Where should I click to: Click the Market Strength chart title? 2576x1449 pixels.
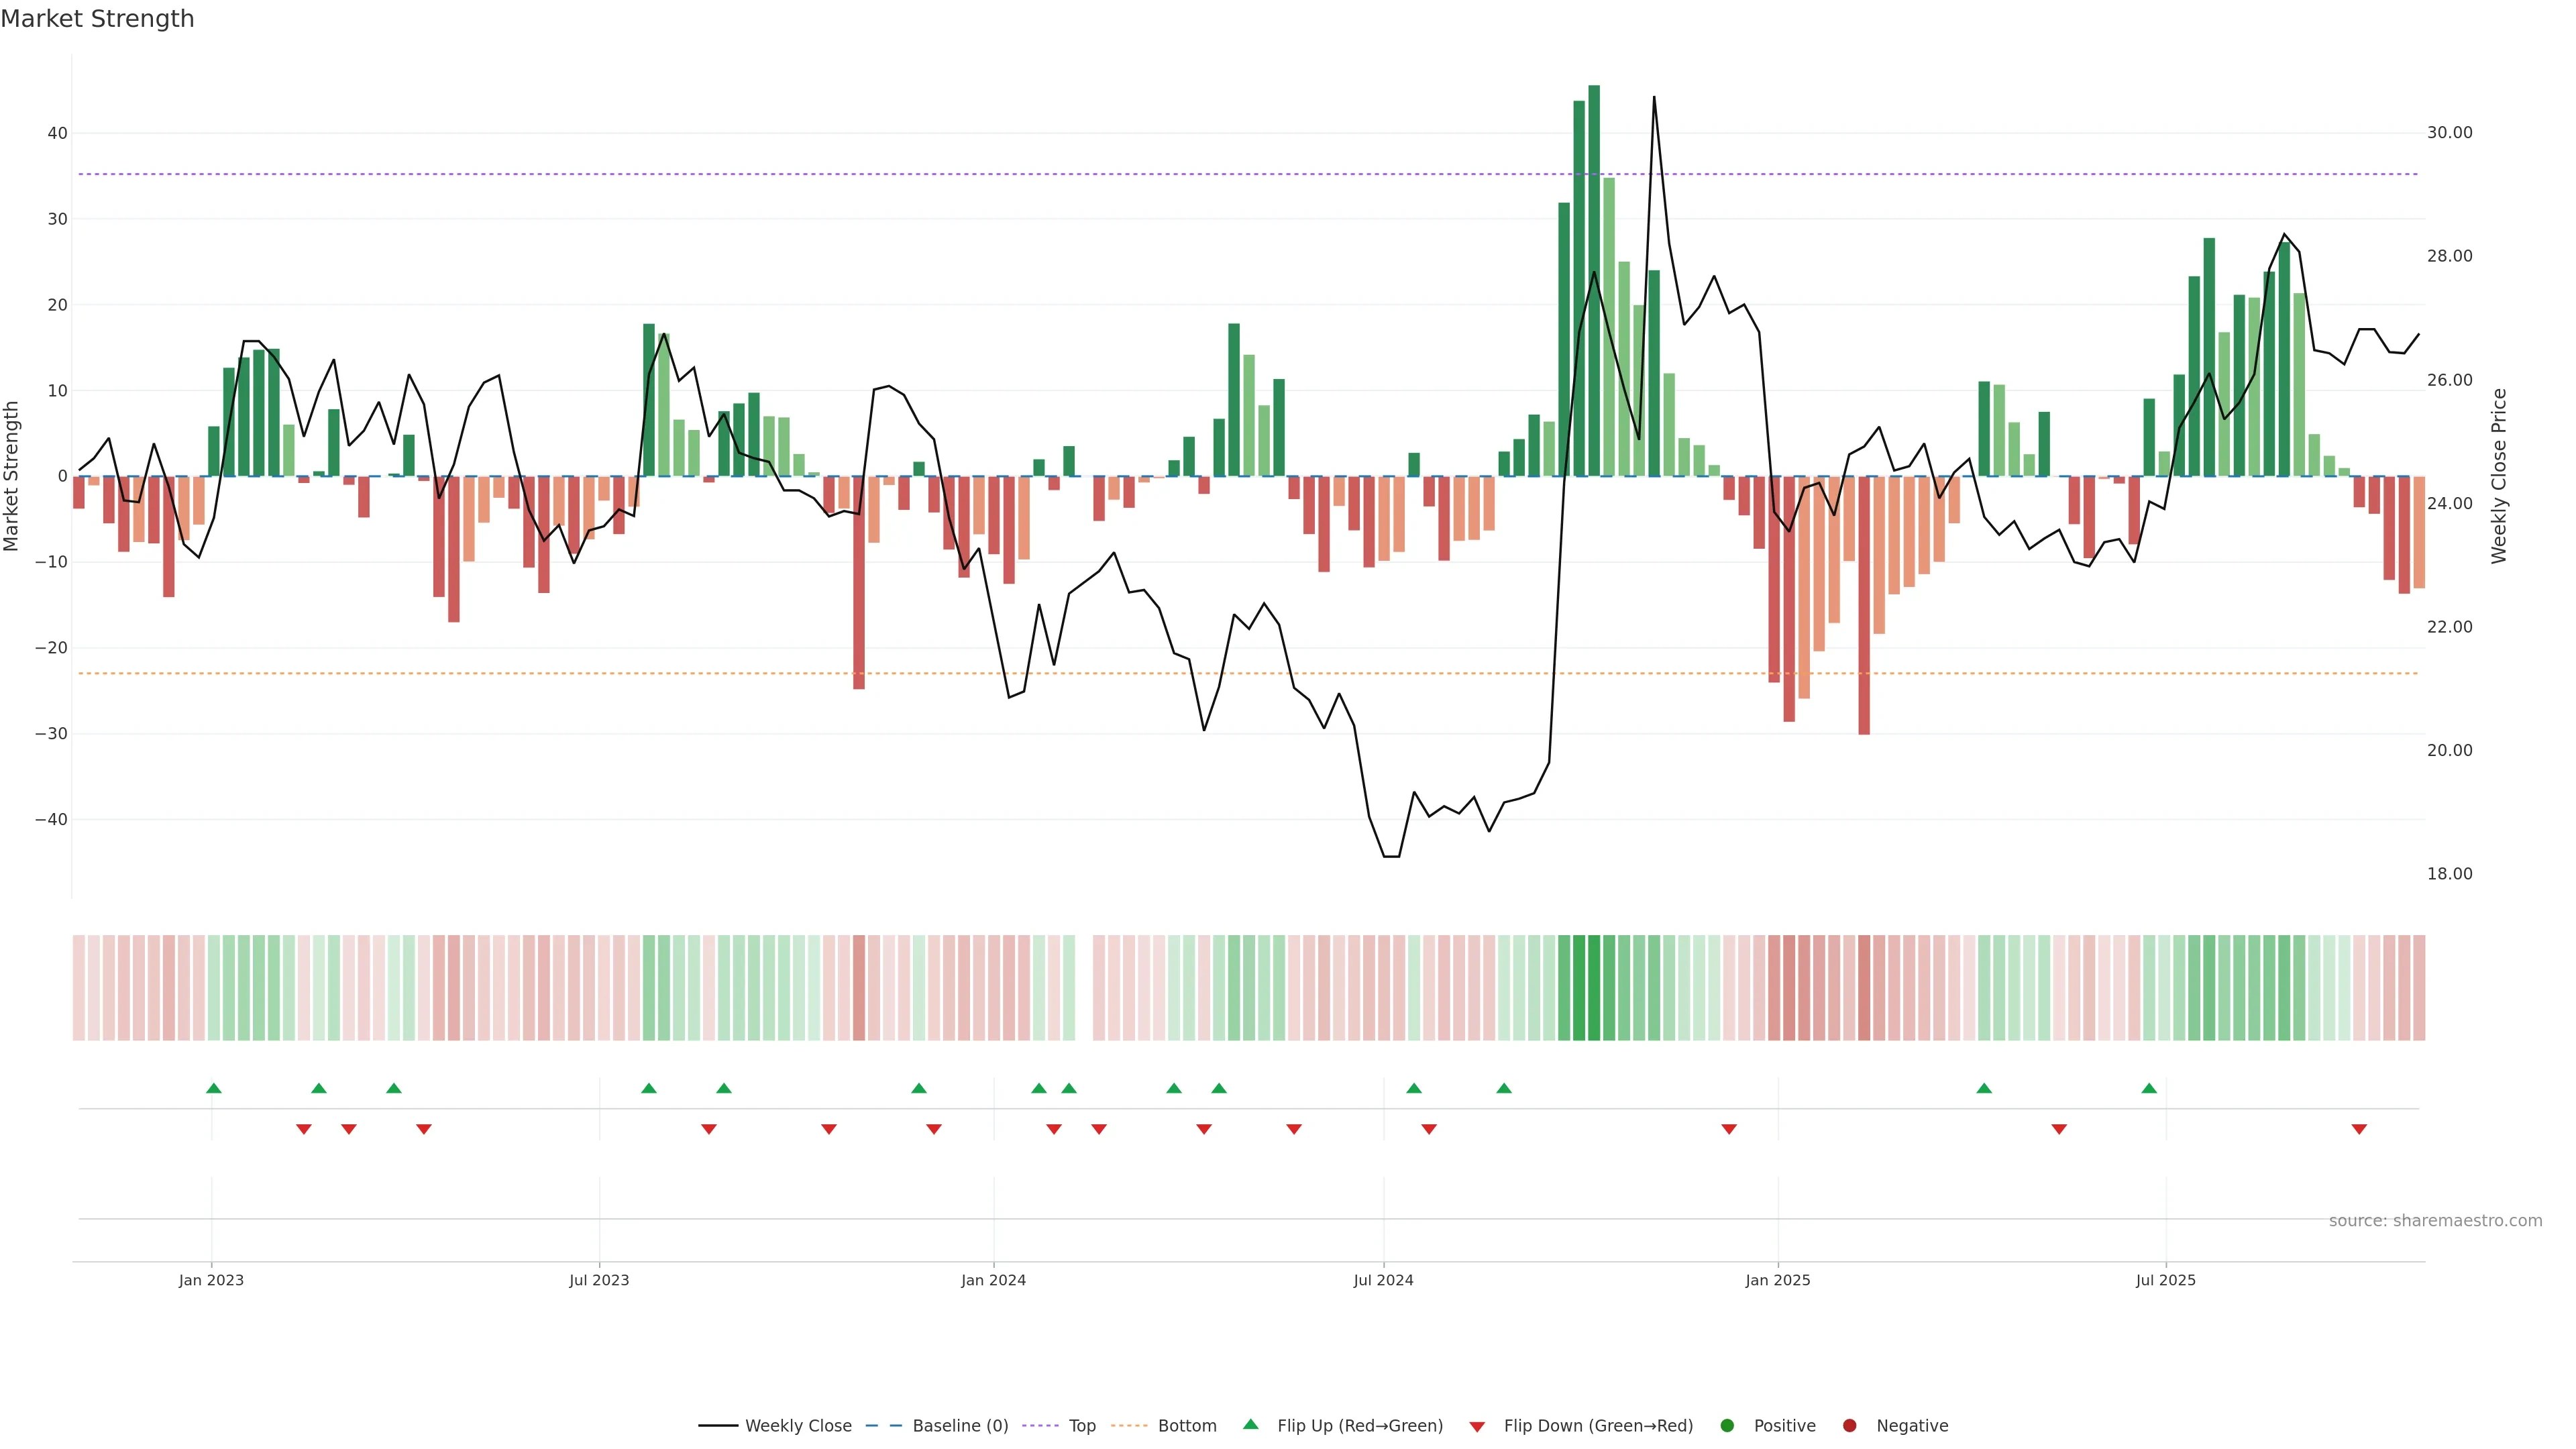97,19
